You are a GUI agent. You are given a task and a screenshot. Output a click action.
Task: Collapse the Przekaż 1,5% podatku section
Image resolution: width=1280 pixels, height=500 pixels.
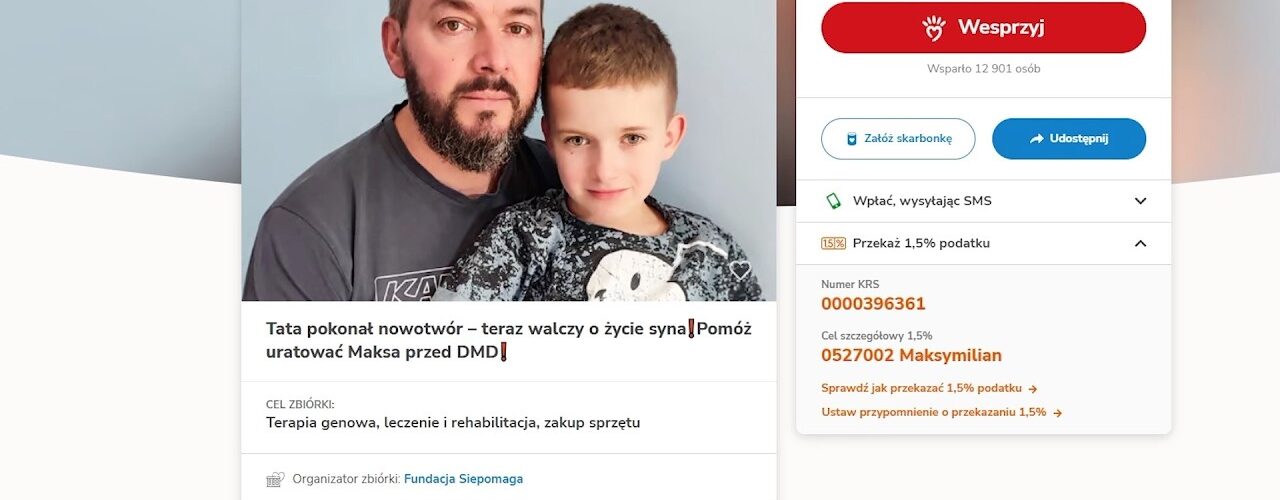tap(983, 243)
